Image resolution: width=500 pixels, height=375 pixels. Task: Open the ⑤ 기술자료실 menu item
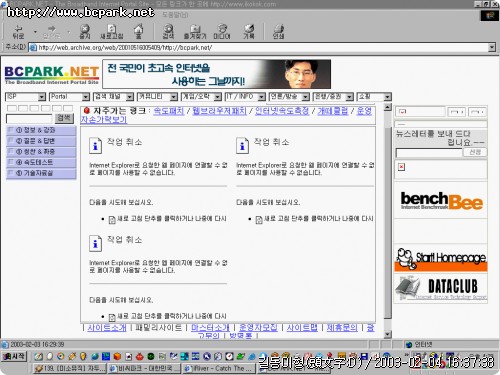(x=41, y=173)
